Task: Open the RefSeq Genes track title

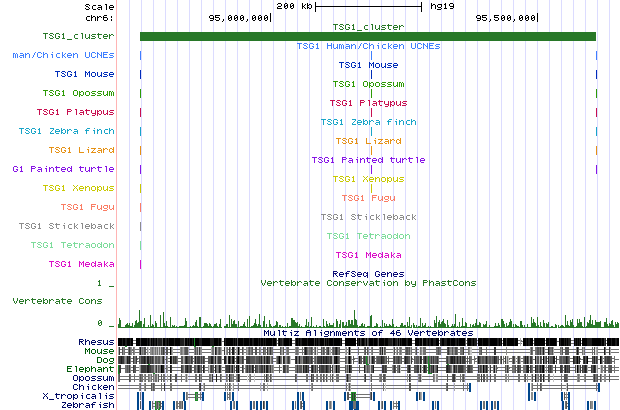Action: [x=368, y=273]
